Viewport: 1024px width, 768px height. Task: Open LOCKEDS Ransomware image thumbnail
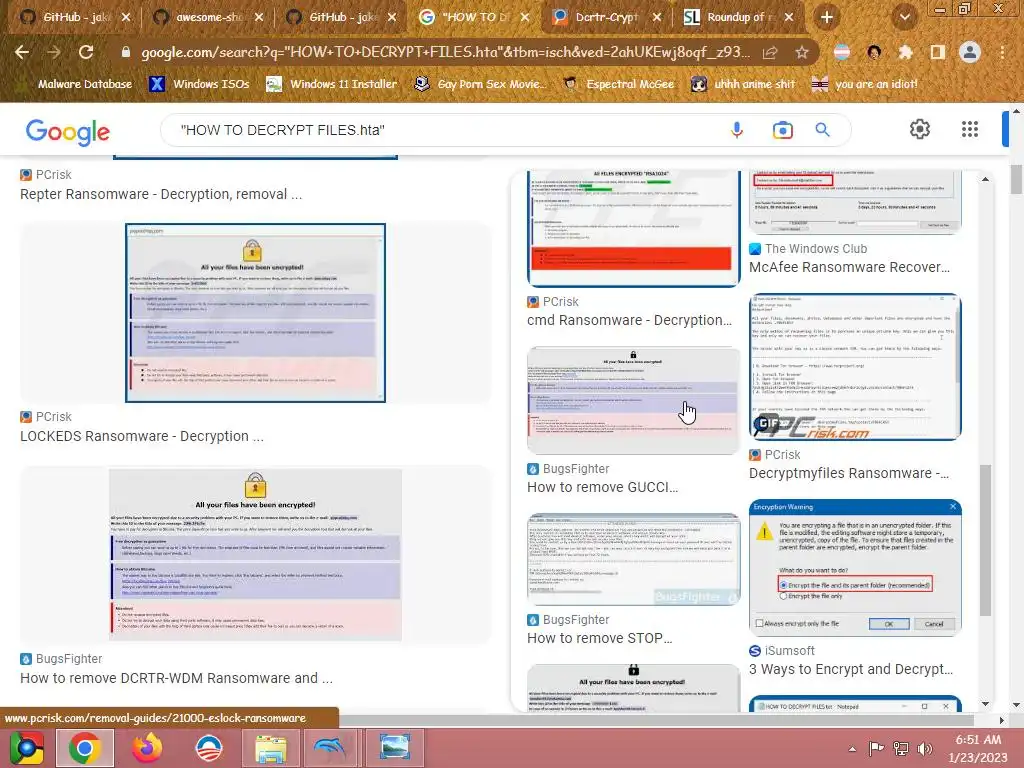[255, 313]
